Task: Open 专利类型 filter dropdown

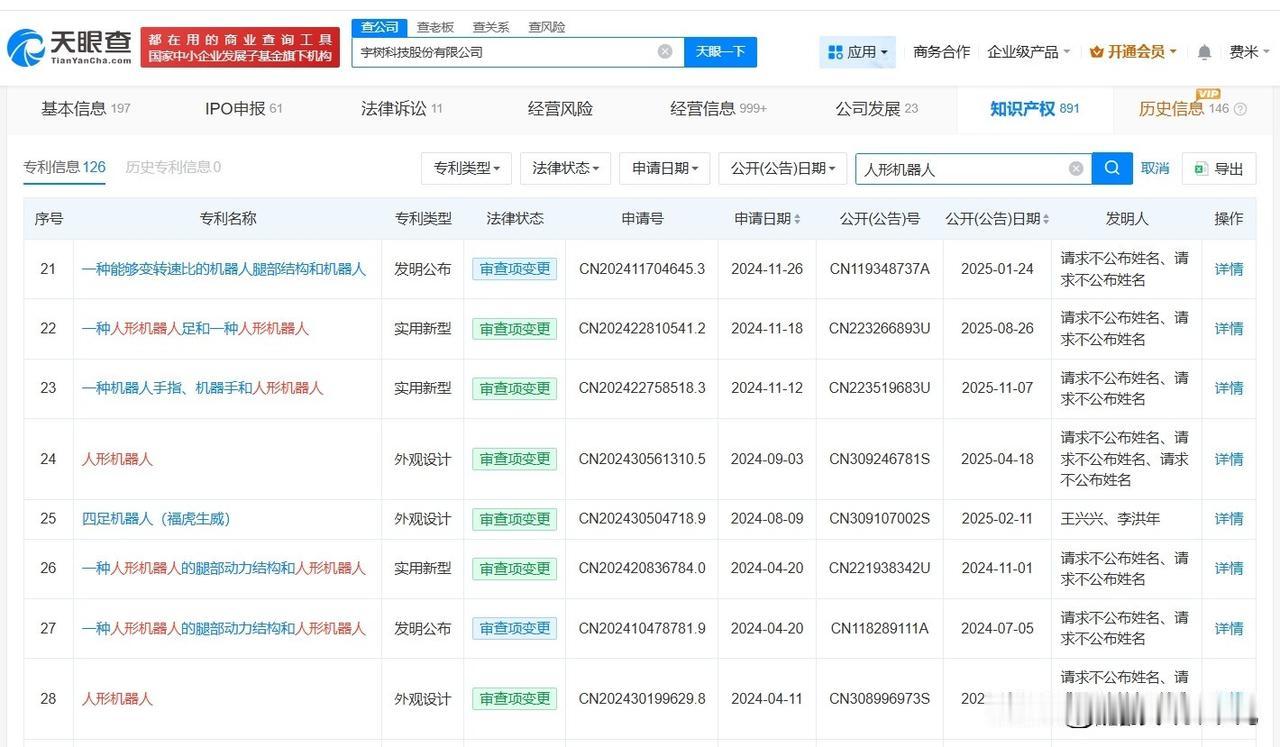Action: point(466,168)
